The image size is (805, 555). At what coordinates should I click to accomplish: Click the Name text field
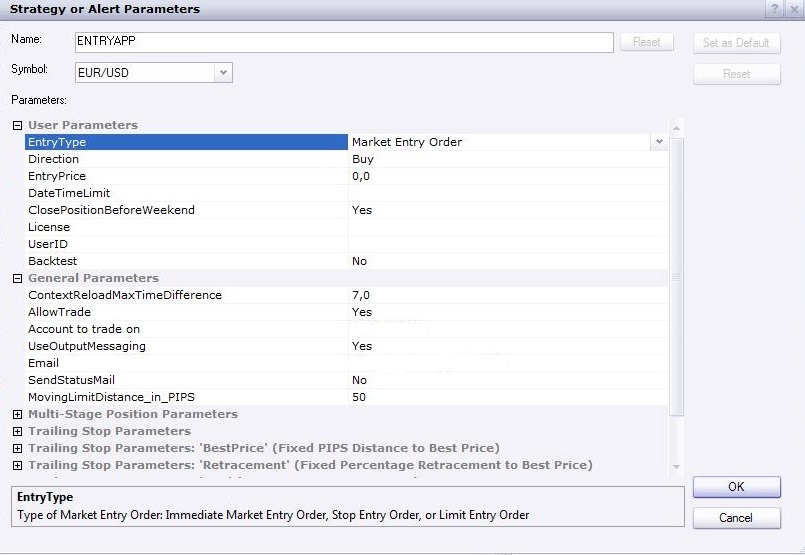click(x=343, y=42)
